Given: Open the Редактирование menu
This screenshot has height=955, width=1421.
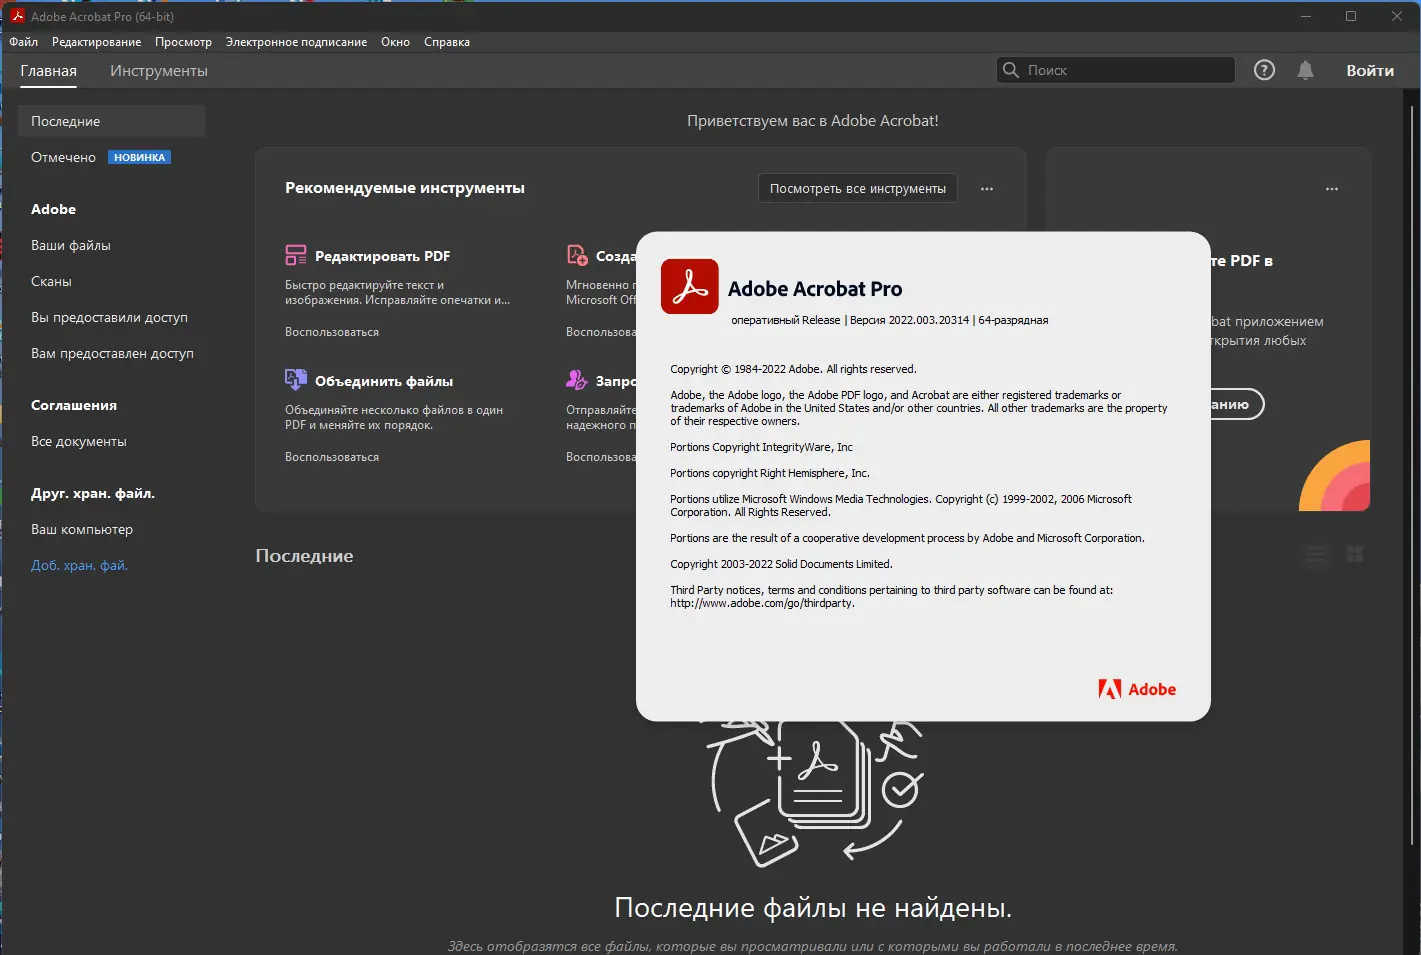Looking at the screenshot, I should [x=97, y=42].
